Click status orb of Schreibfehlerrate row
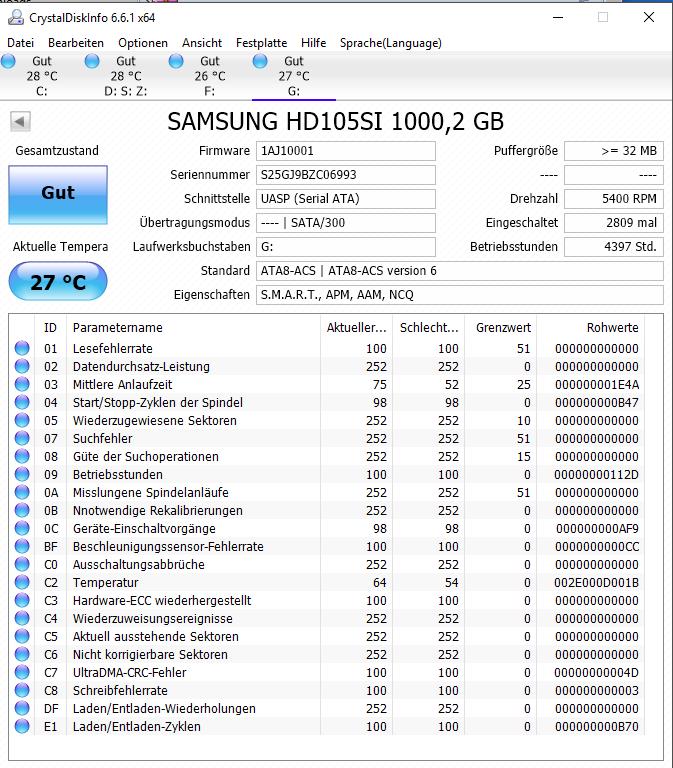This screenshot has width=673, height=768. (22, 690)
